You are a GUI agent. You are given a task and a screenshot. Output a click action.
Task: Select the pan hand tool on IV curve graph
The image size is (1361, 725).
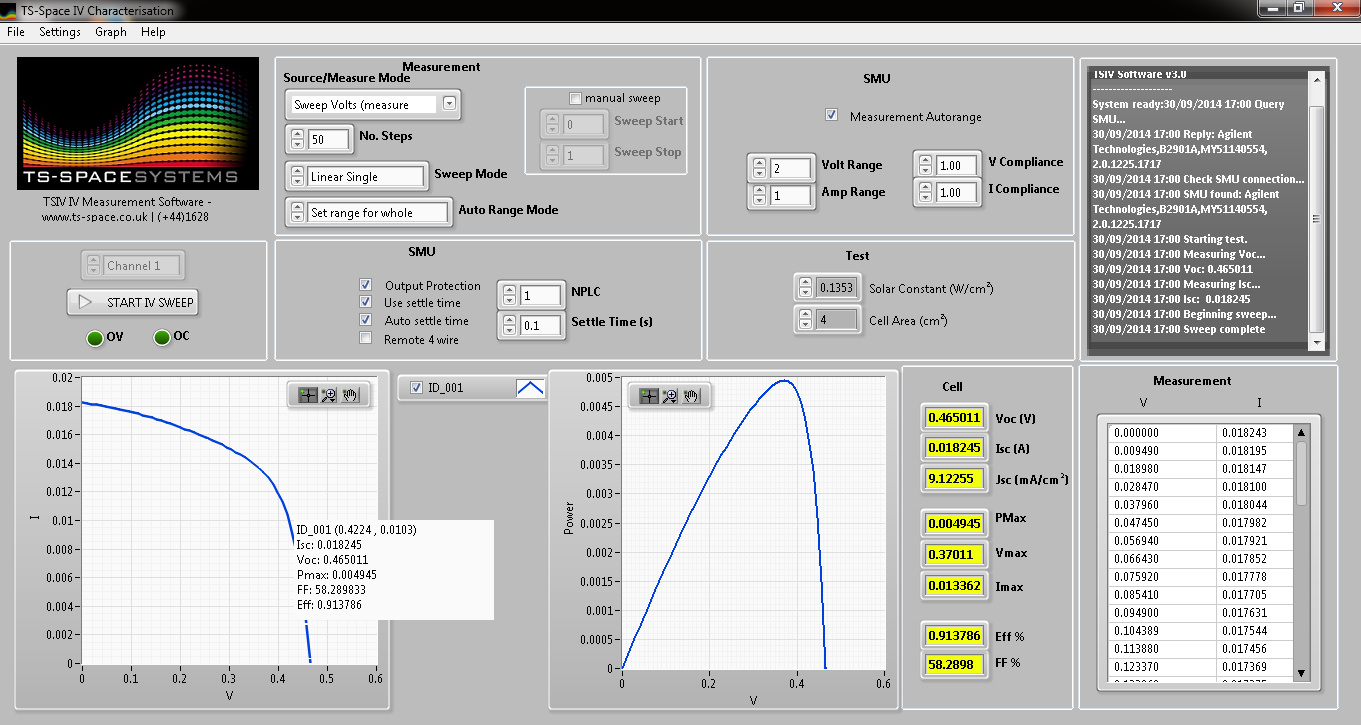(x=349, y=395)
